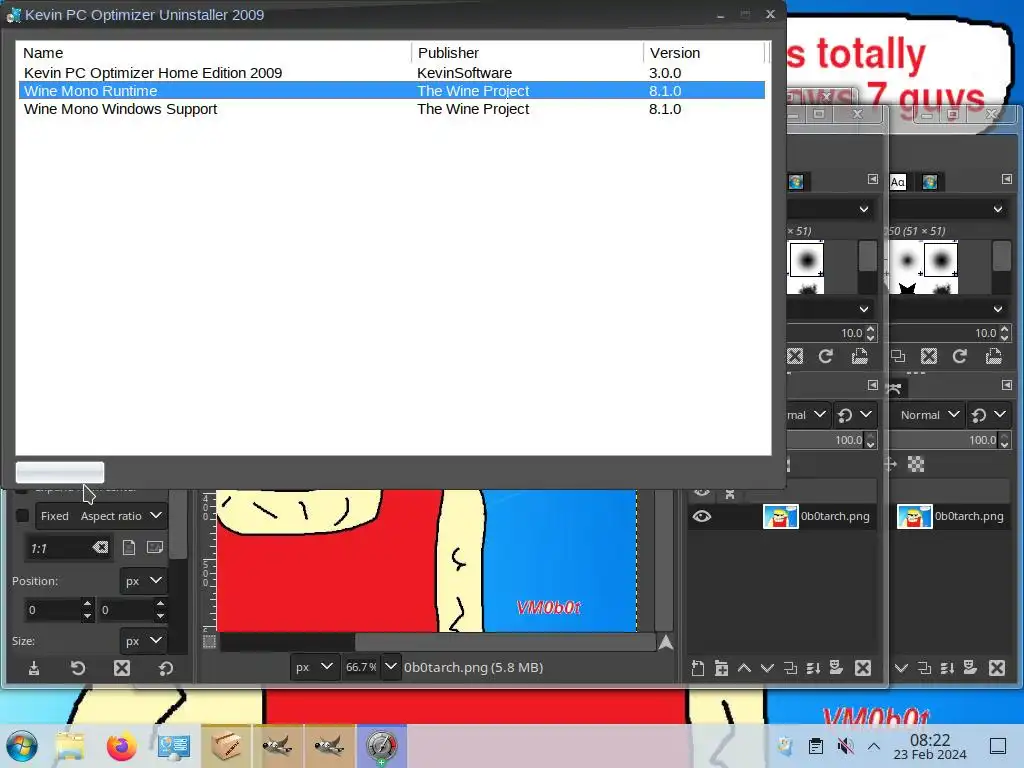
Task: Open the Fixed Aspect ratio dropdown
Action: point(101,516)
